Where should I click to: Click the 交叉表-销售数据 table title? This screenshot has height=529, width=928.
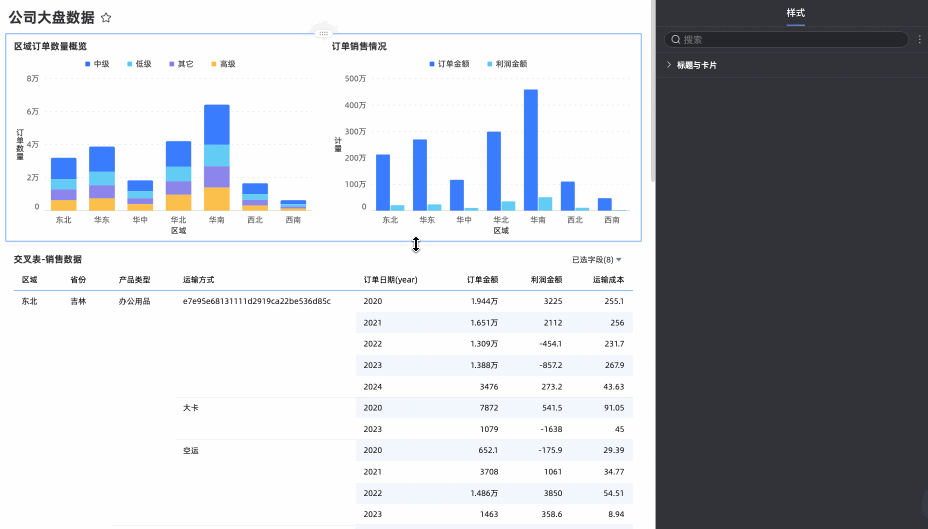48,259
